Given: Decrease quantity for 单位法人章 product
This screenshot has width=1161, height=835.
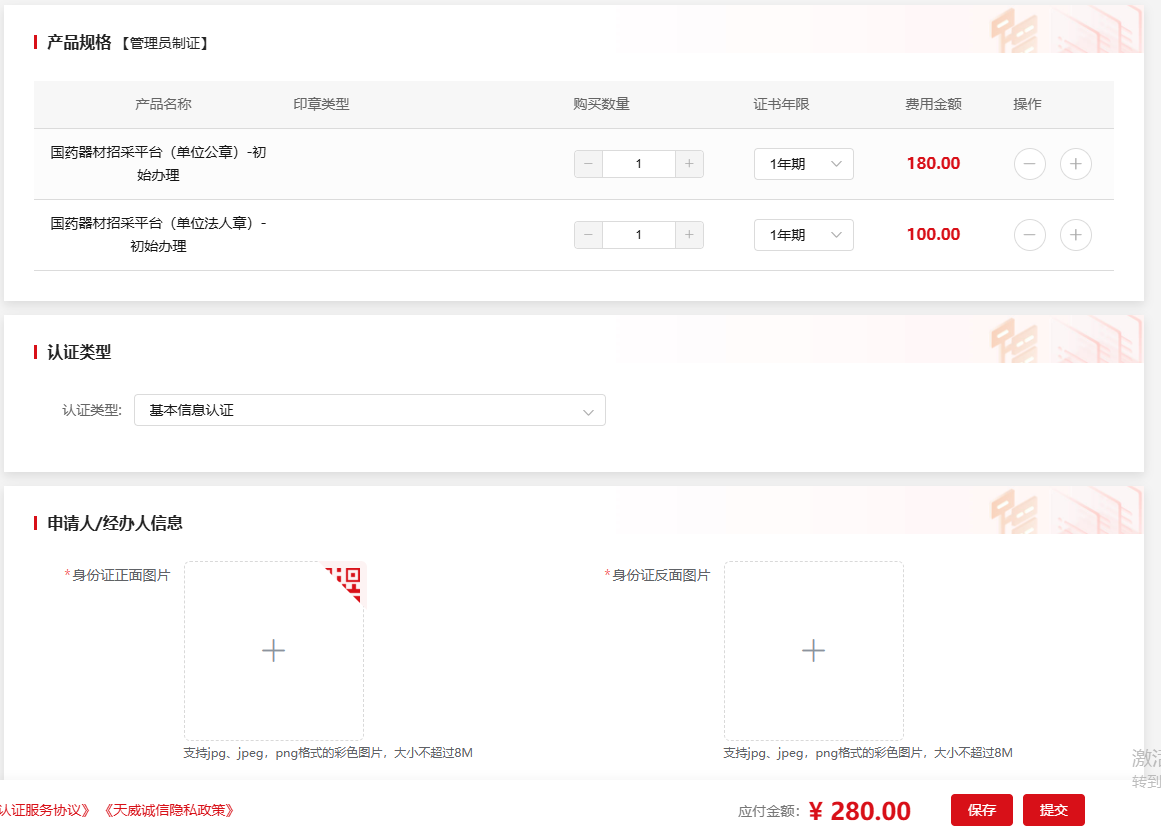Looking at the screenshot, I should pyautogui.click(x=588, y=235).
